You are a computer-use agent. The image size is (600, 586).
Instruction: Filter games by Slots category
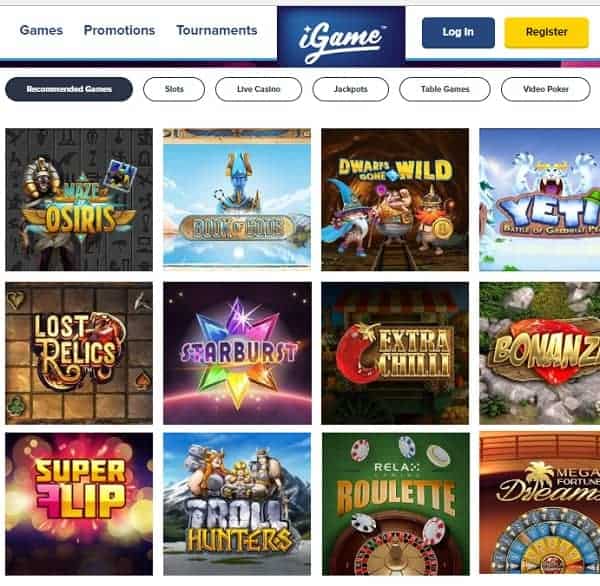click(174, 89)
